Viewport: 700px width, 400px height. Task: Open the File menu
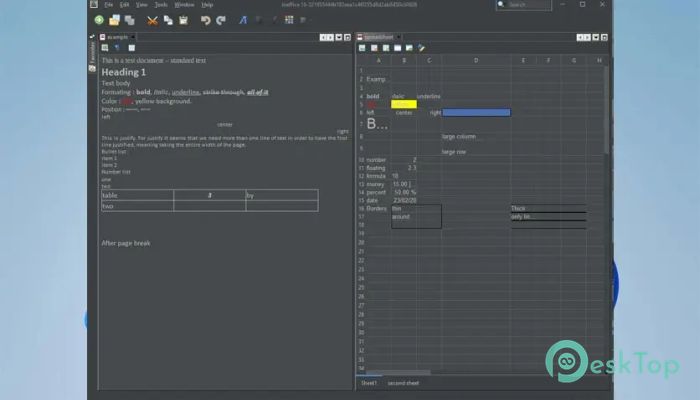pyautogui.click(x=108, y=5)
